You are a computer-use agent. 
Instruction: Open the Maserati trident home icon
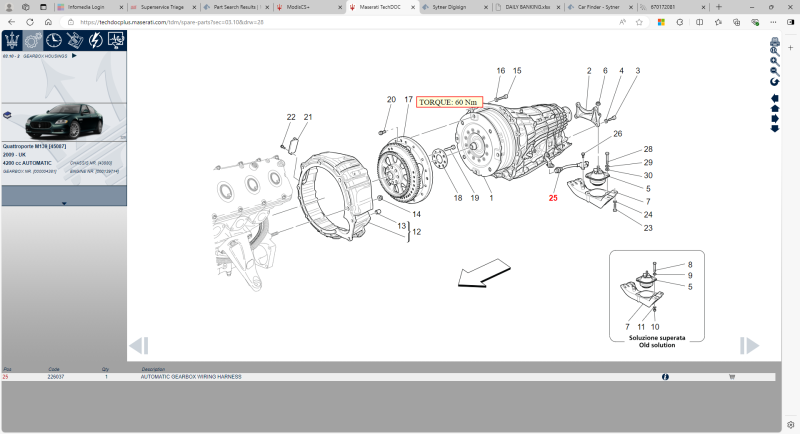12,40
